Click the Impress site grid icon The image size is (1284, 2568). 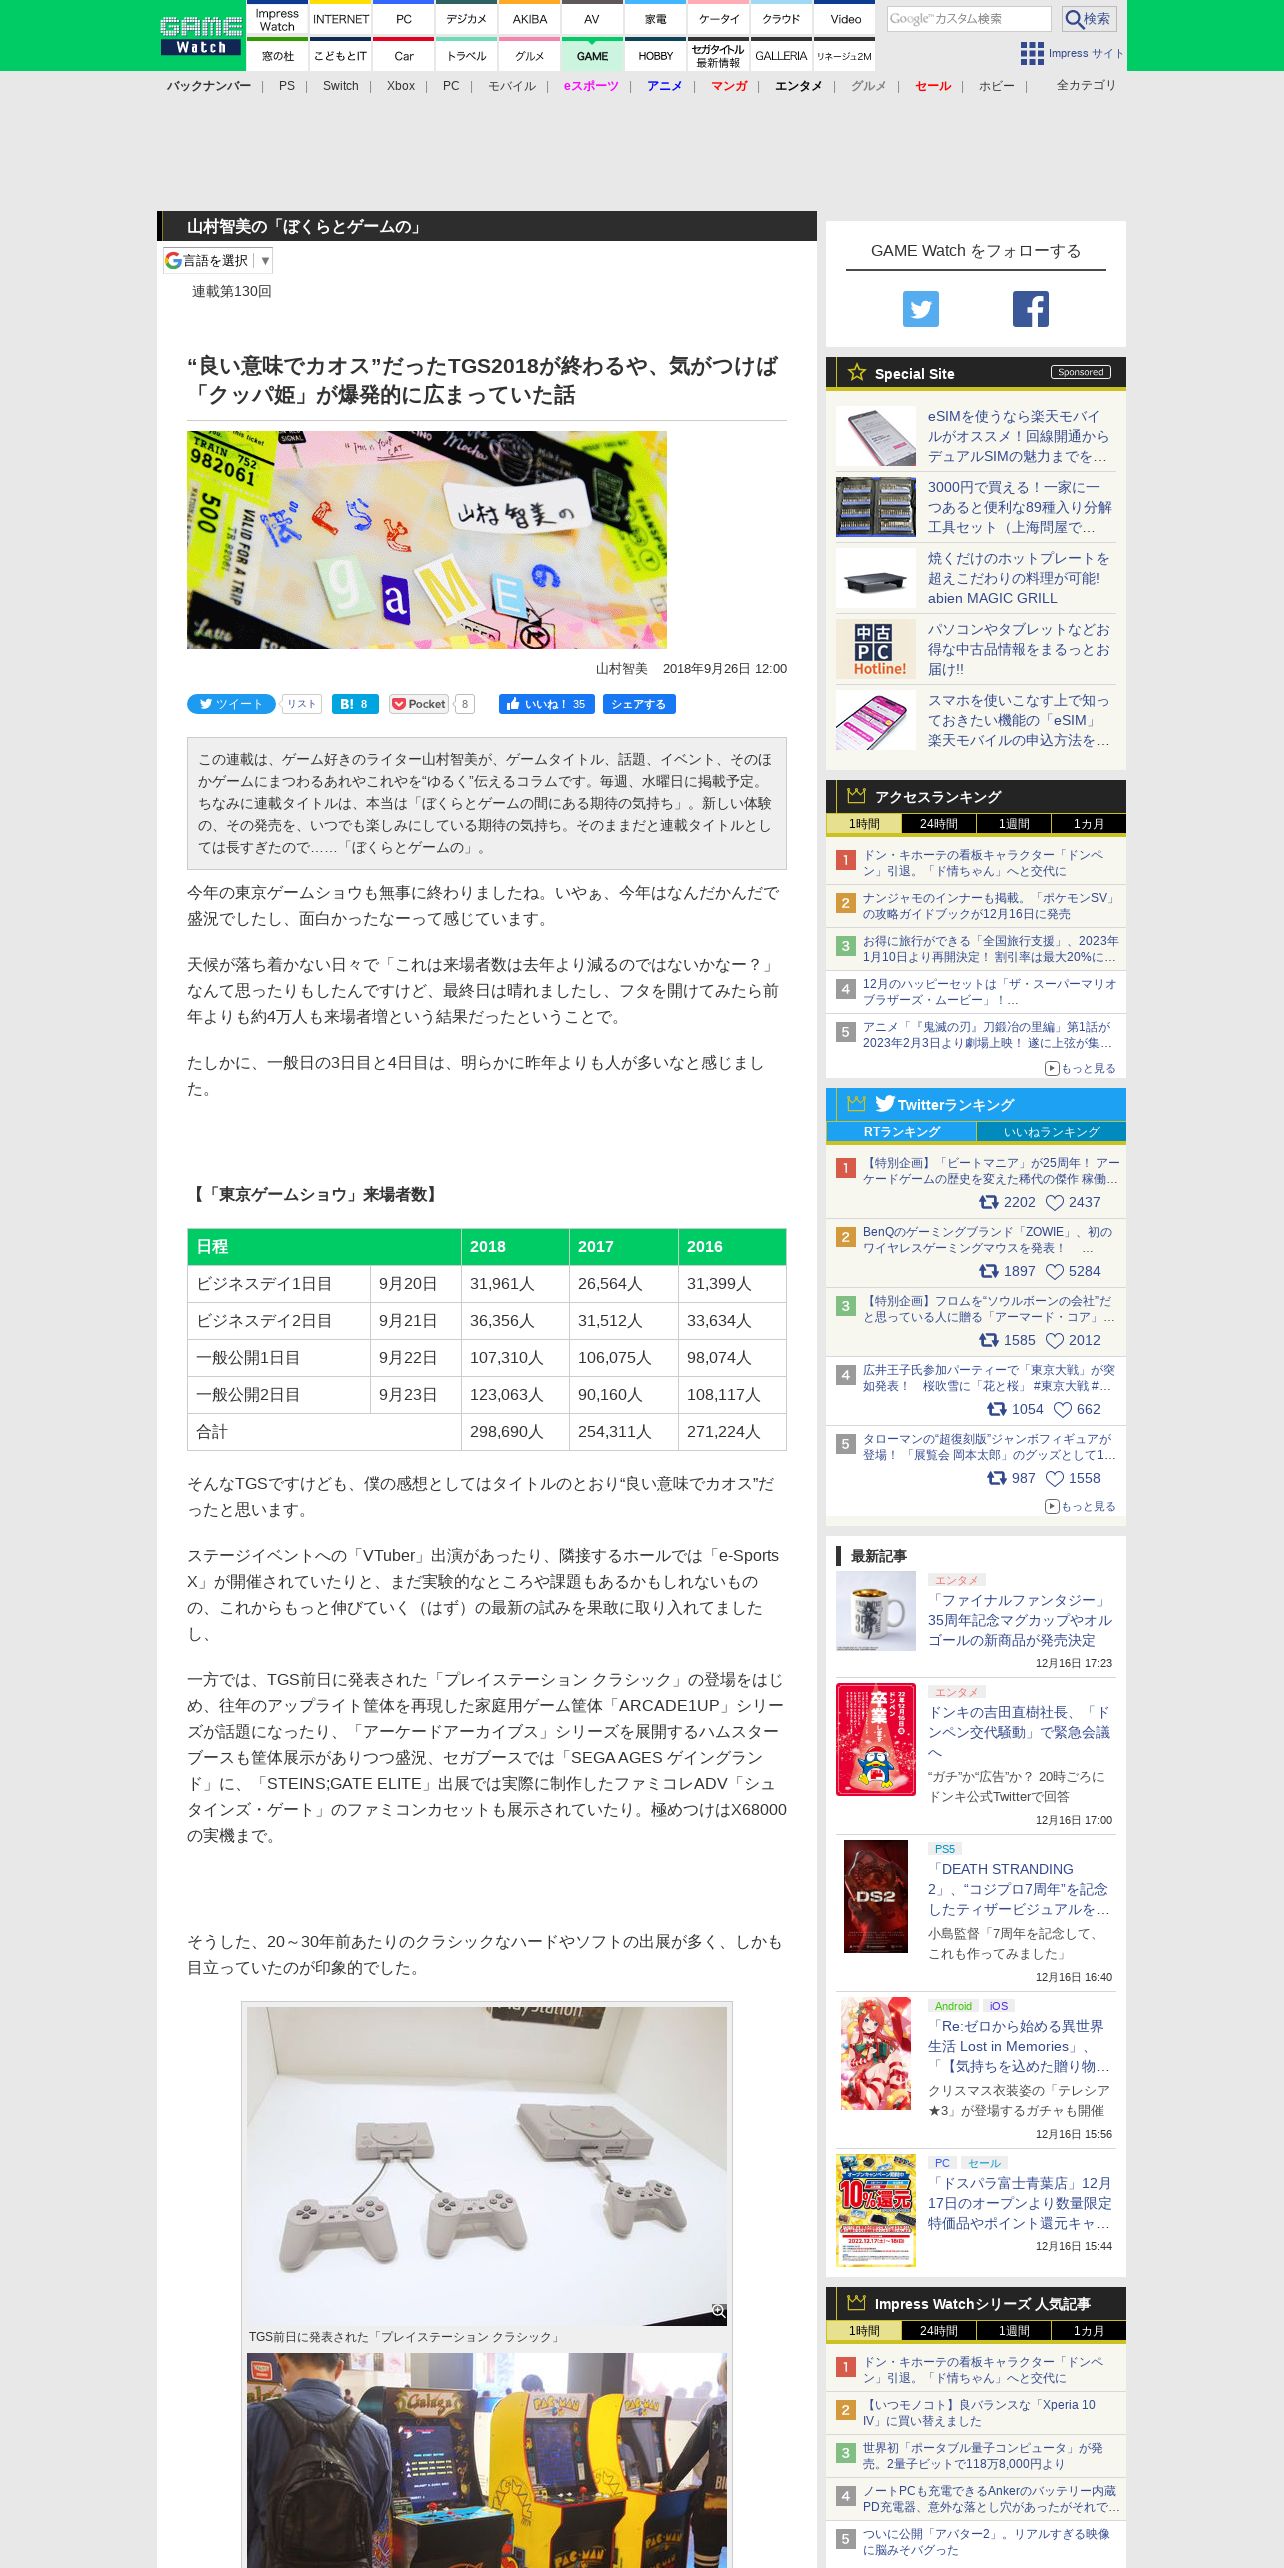pos(1032,54)
